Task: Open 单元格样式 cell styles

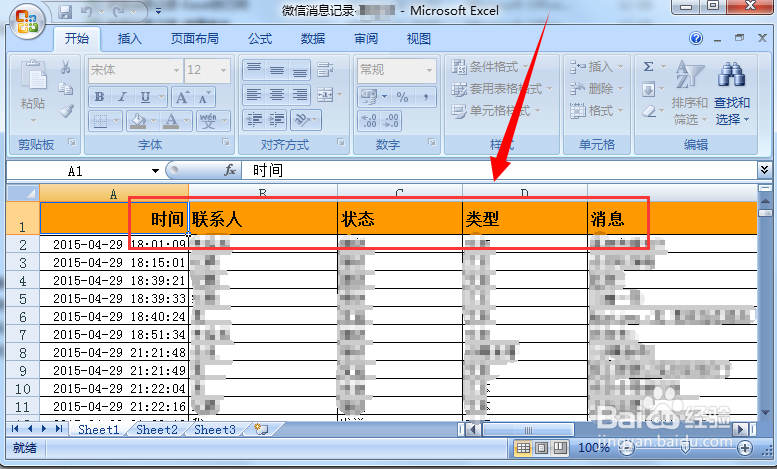Action: tap(496, 111)
